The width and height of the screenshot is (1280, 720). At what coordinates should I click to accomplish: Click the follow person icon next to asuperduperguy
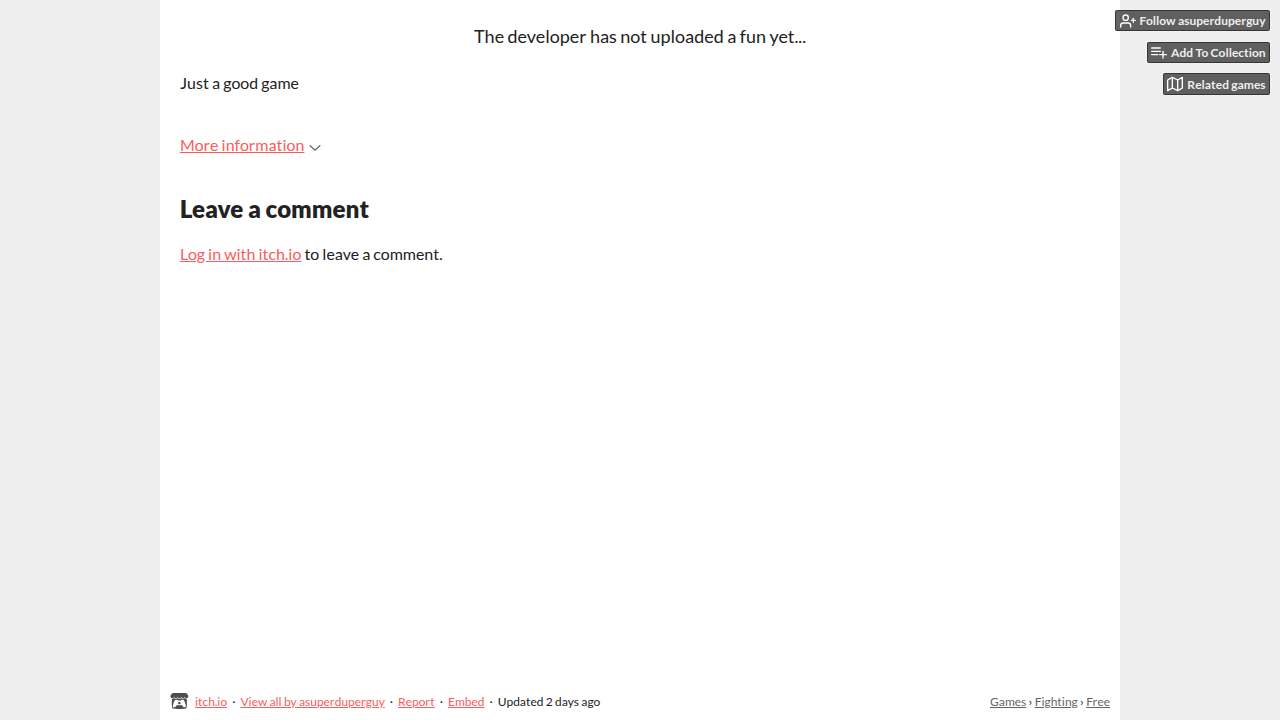pyautogui.click(x=1127, y=21)
